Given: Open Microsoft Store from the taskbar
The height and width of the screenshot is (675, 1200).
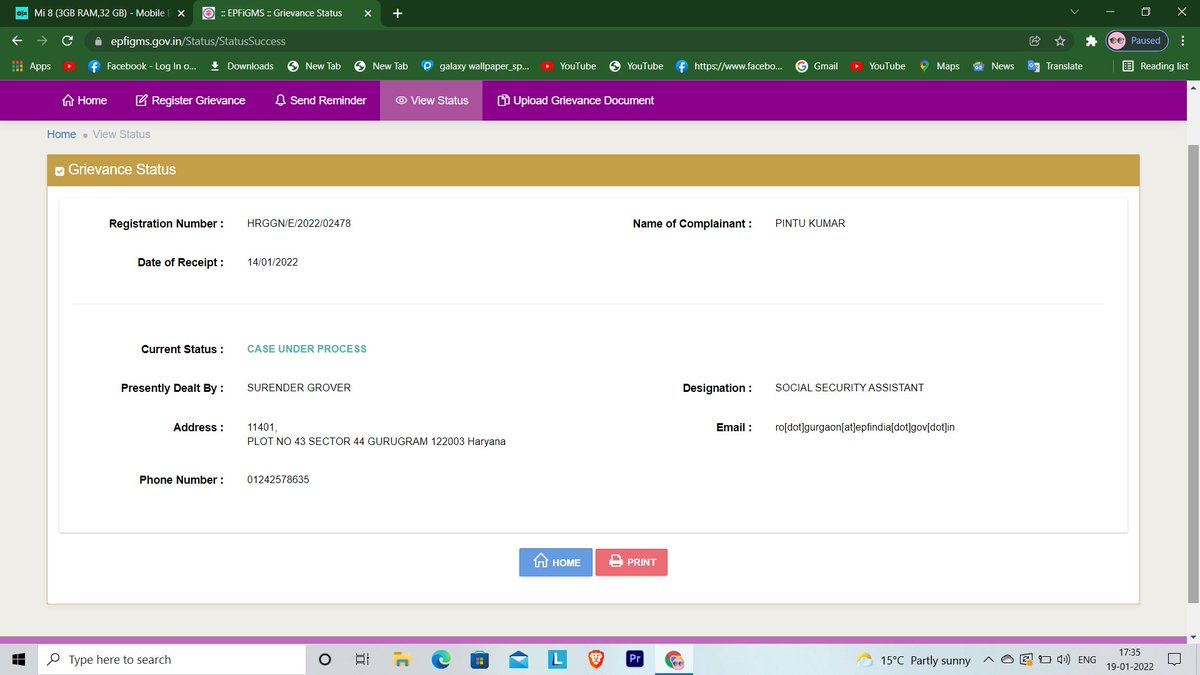Looking at the screenshot, I should [x=480, y=660].
